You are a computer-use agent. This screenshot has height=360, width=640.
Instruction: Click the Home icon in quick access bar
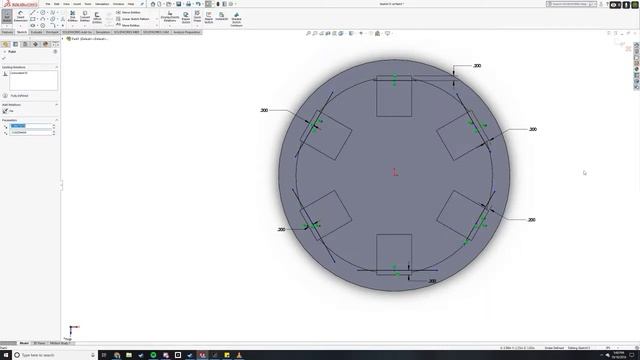tap(153, 4)
